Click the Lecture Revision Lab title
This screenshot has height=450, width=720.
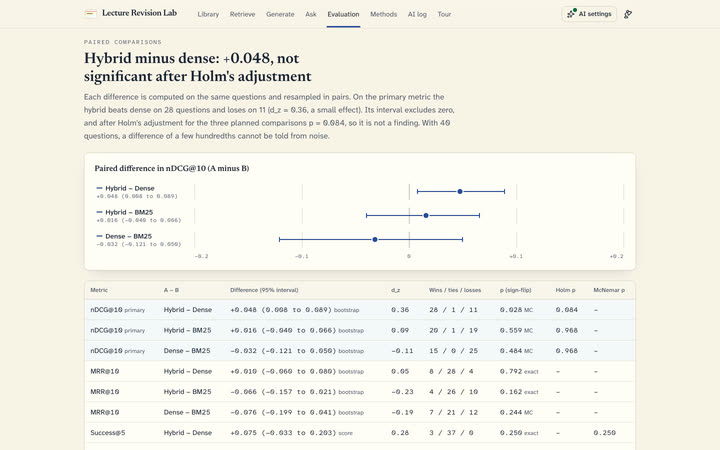click(x=139, y=13)
